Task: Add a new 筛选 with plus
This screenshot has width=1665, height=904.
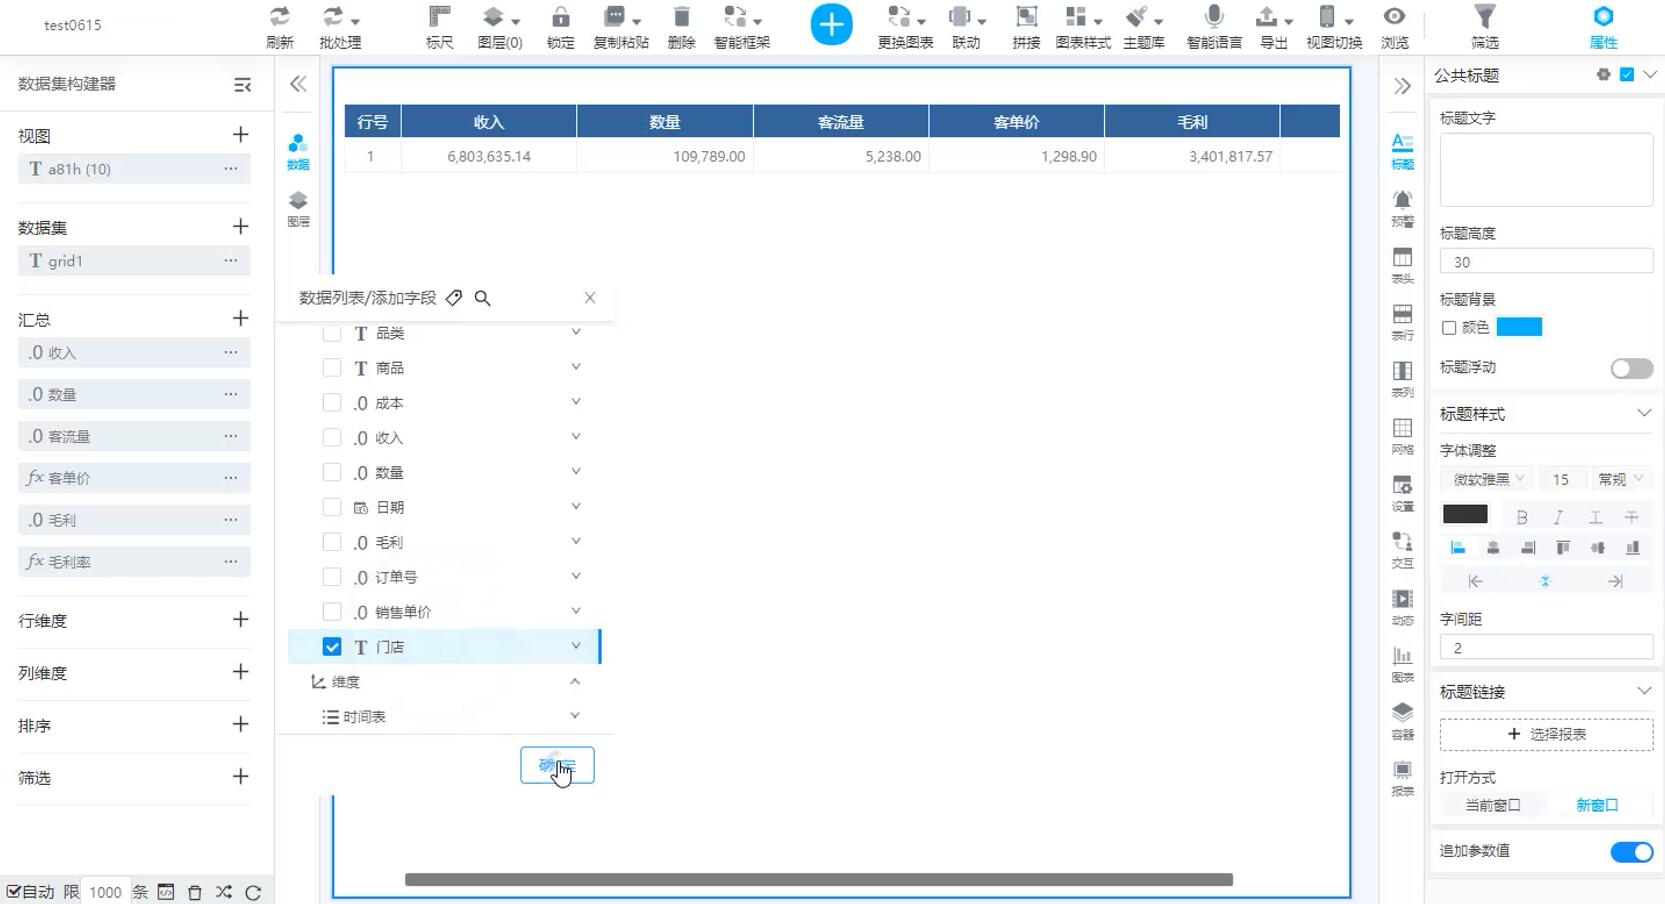Action: pyautogui.click(x=240, y=777)
